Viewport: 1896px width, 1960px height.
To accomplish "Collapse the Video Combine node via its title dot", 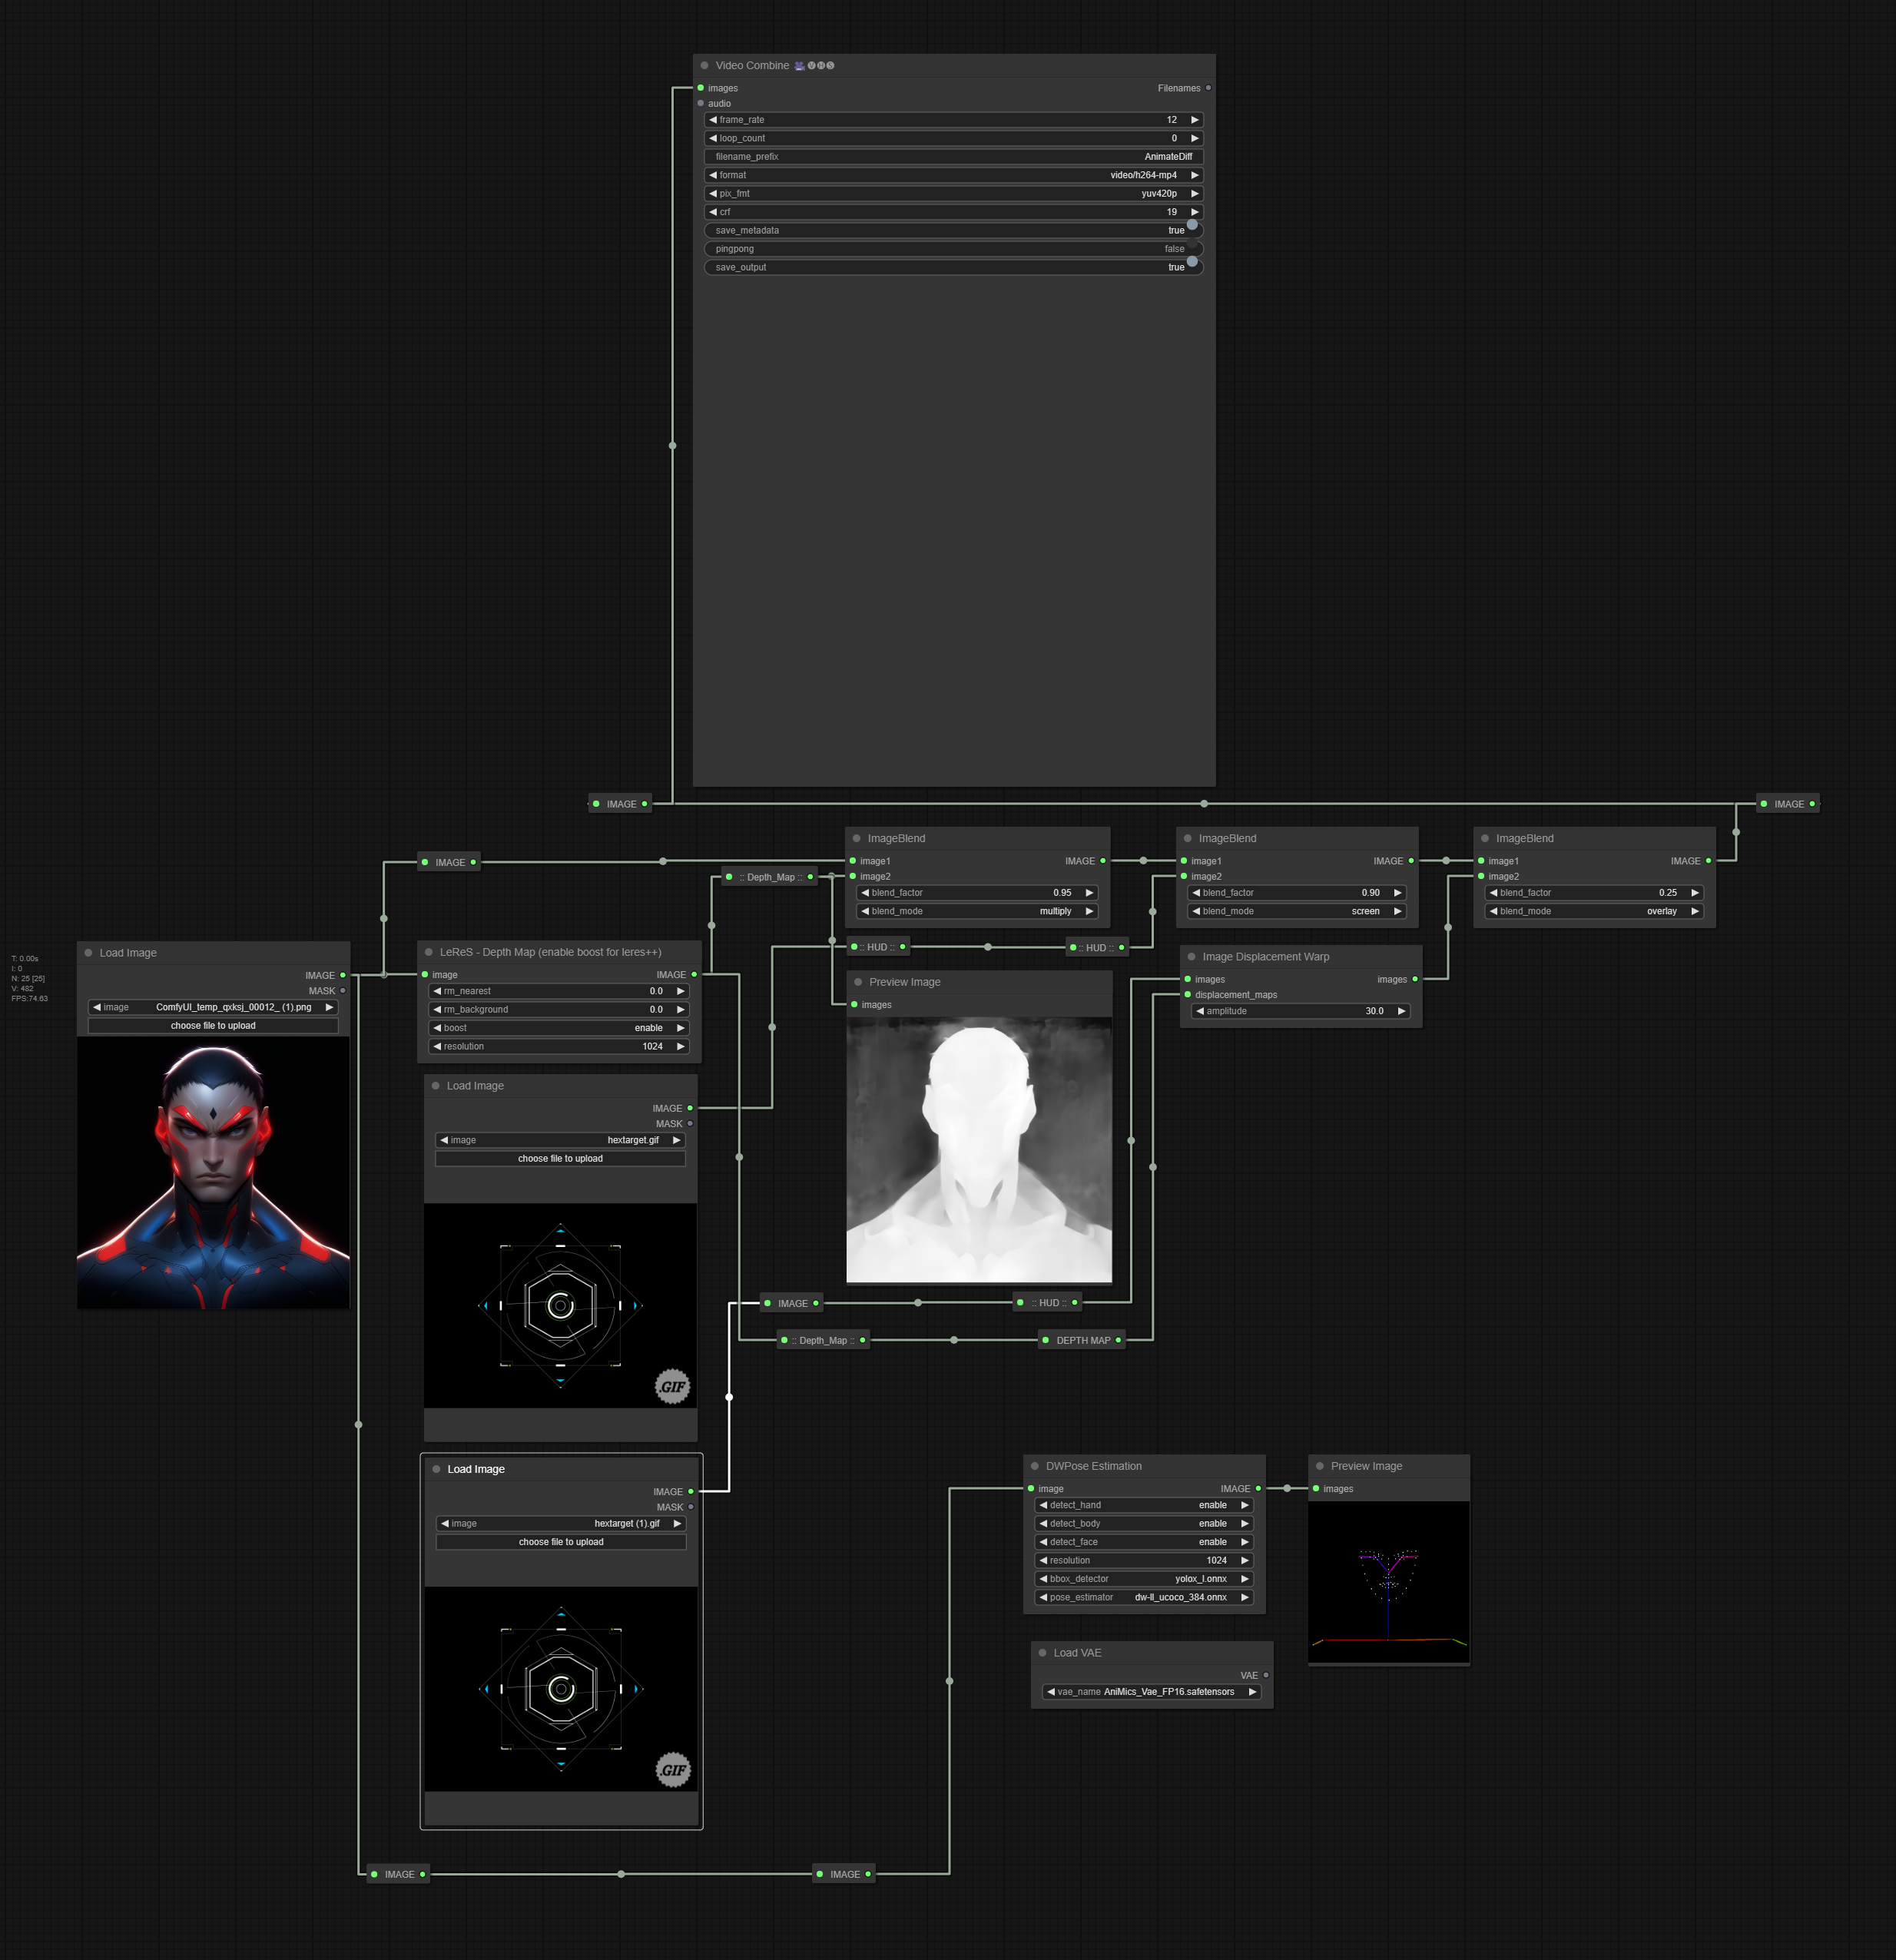I will click(704, 66).
